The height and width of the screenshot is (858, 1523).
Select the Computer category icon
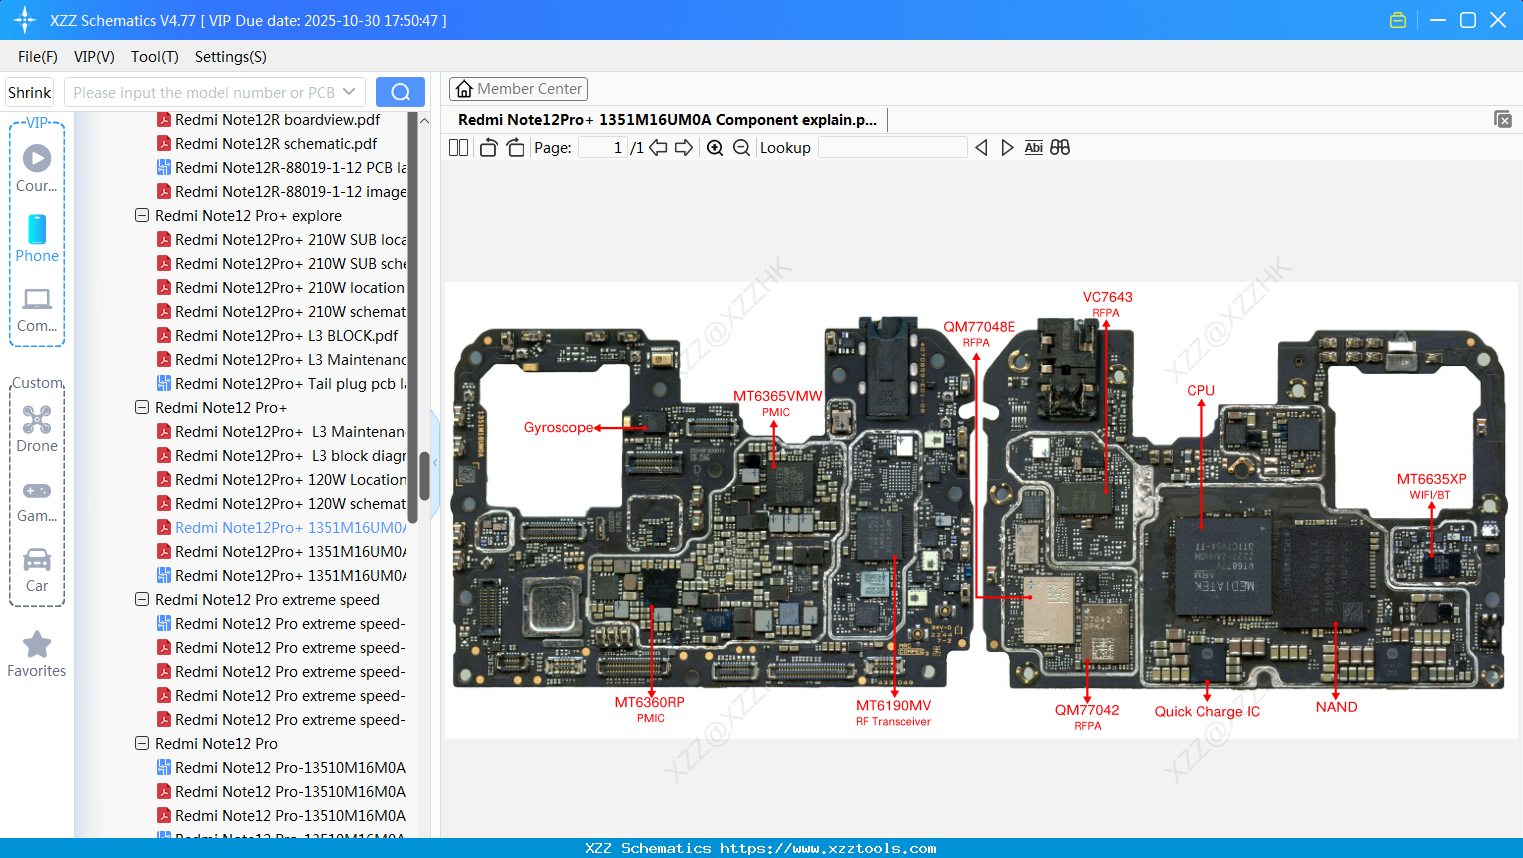37,309
